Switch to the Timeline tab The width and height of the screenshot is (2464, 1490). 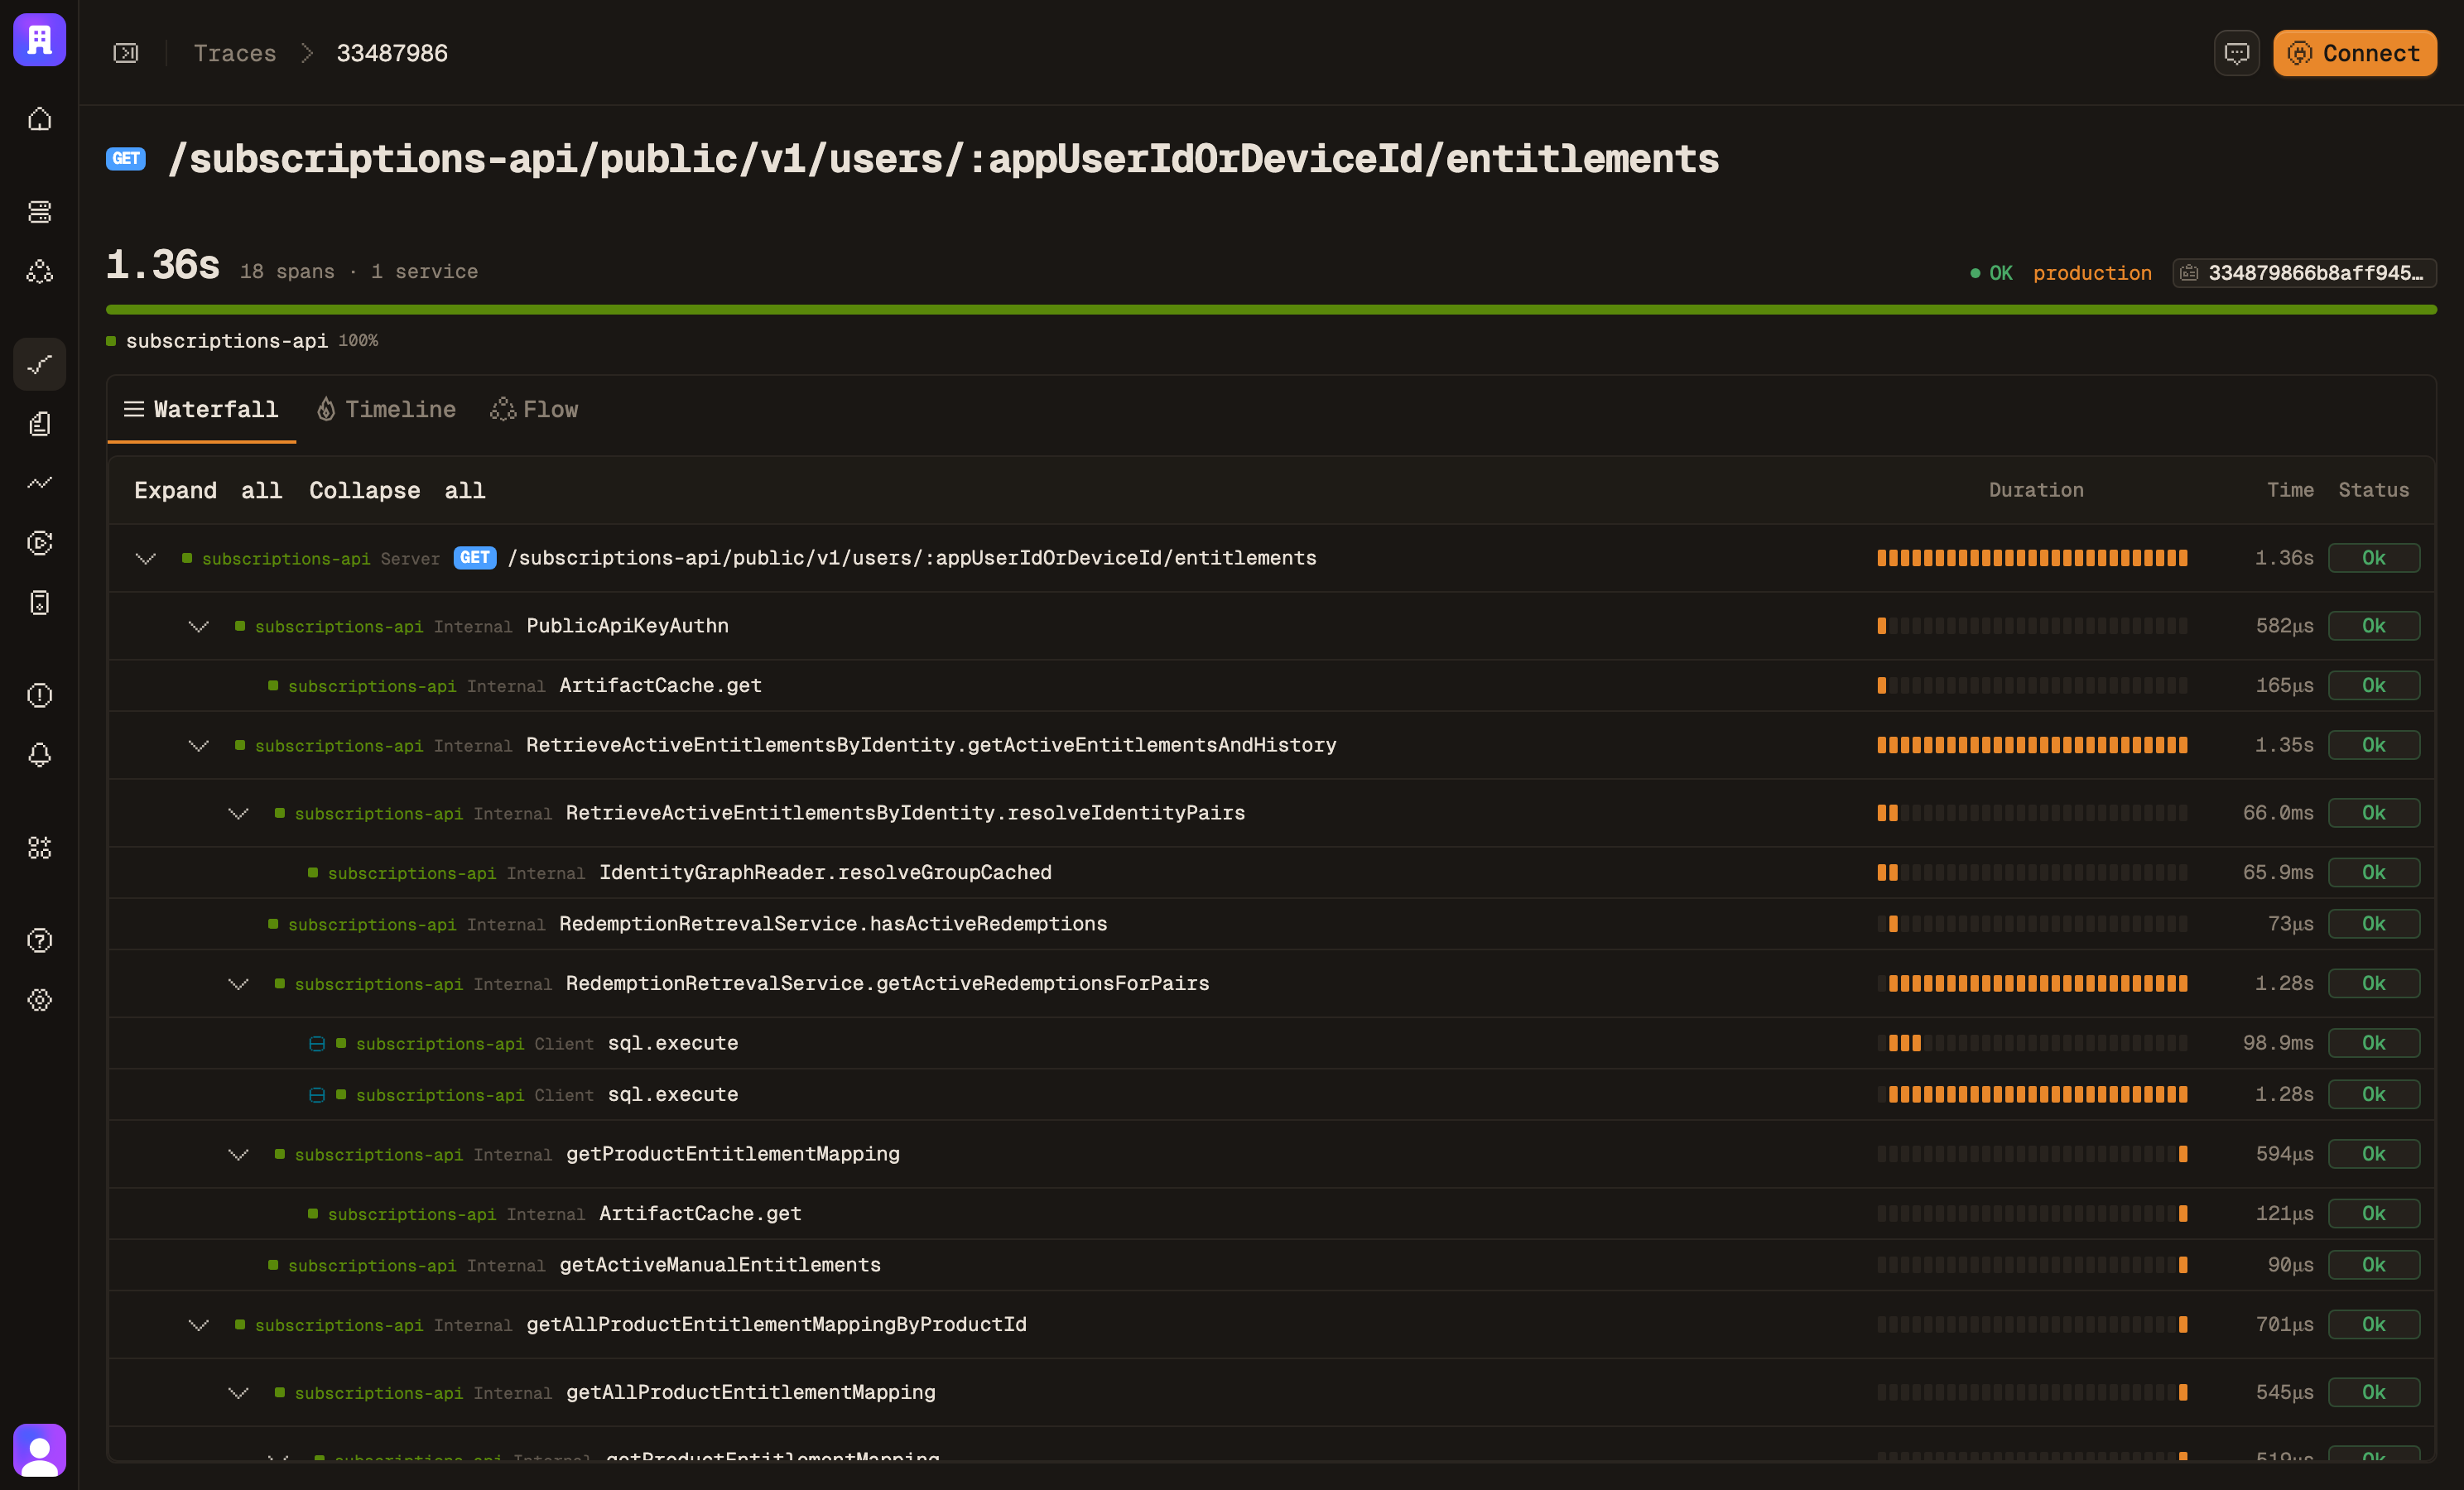pos(386,409)
